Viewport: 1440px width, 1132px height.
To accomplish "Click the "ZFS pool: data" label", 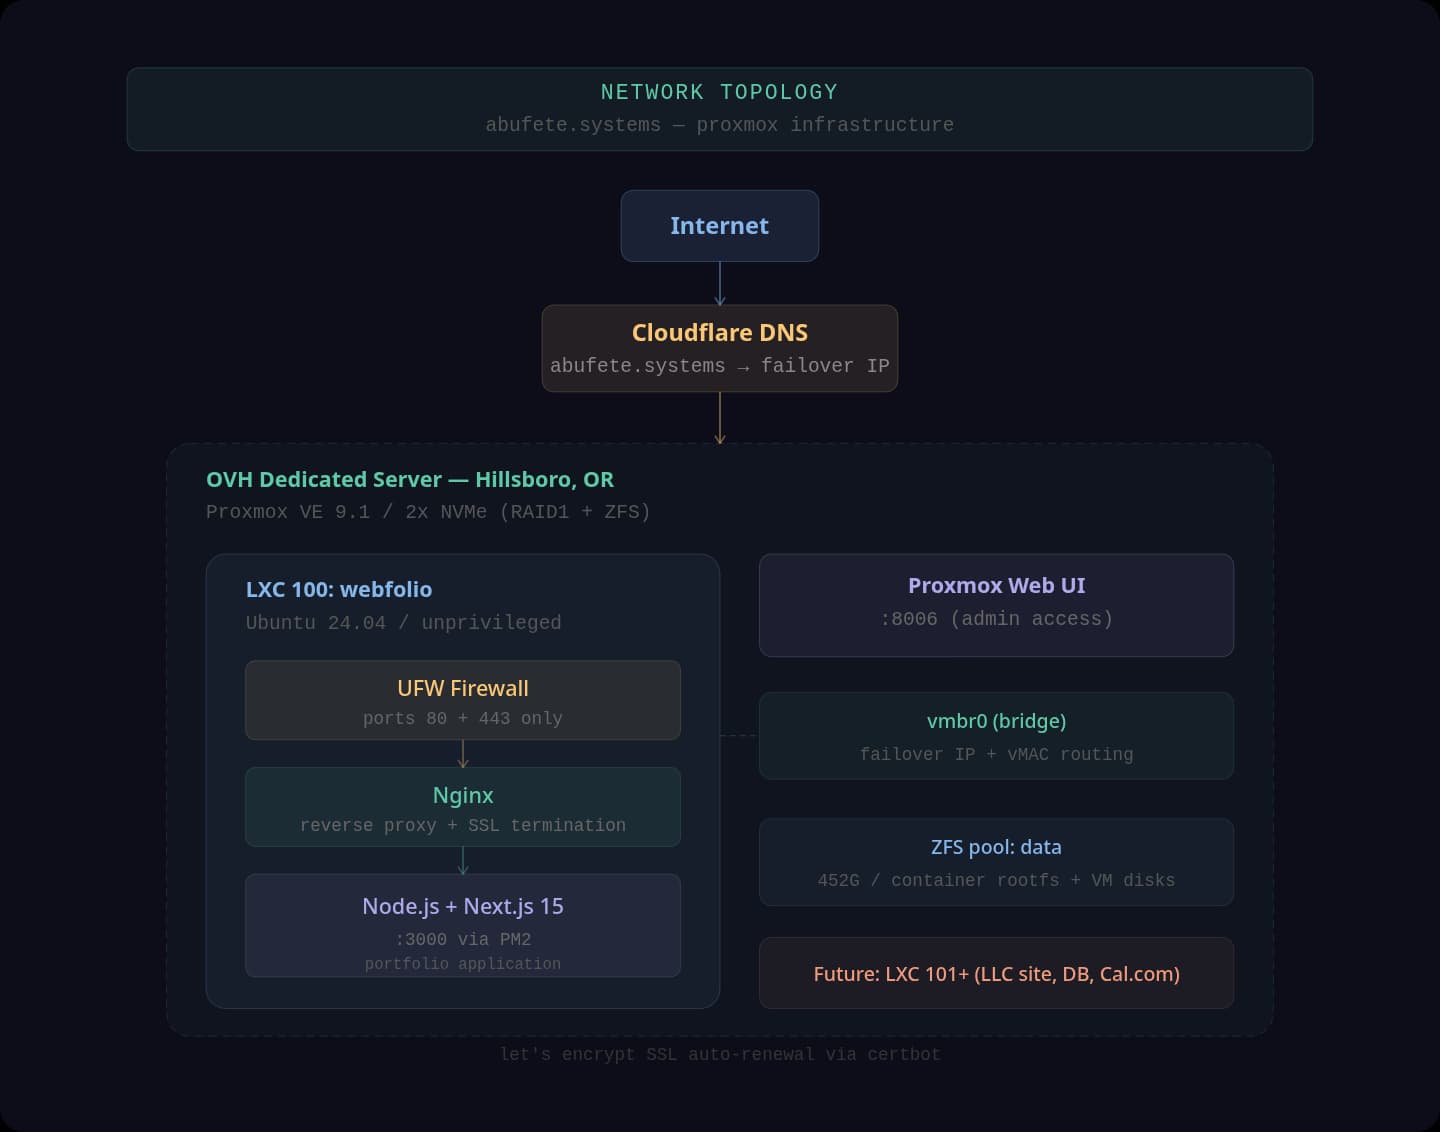I will 996,847.
